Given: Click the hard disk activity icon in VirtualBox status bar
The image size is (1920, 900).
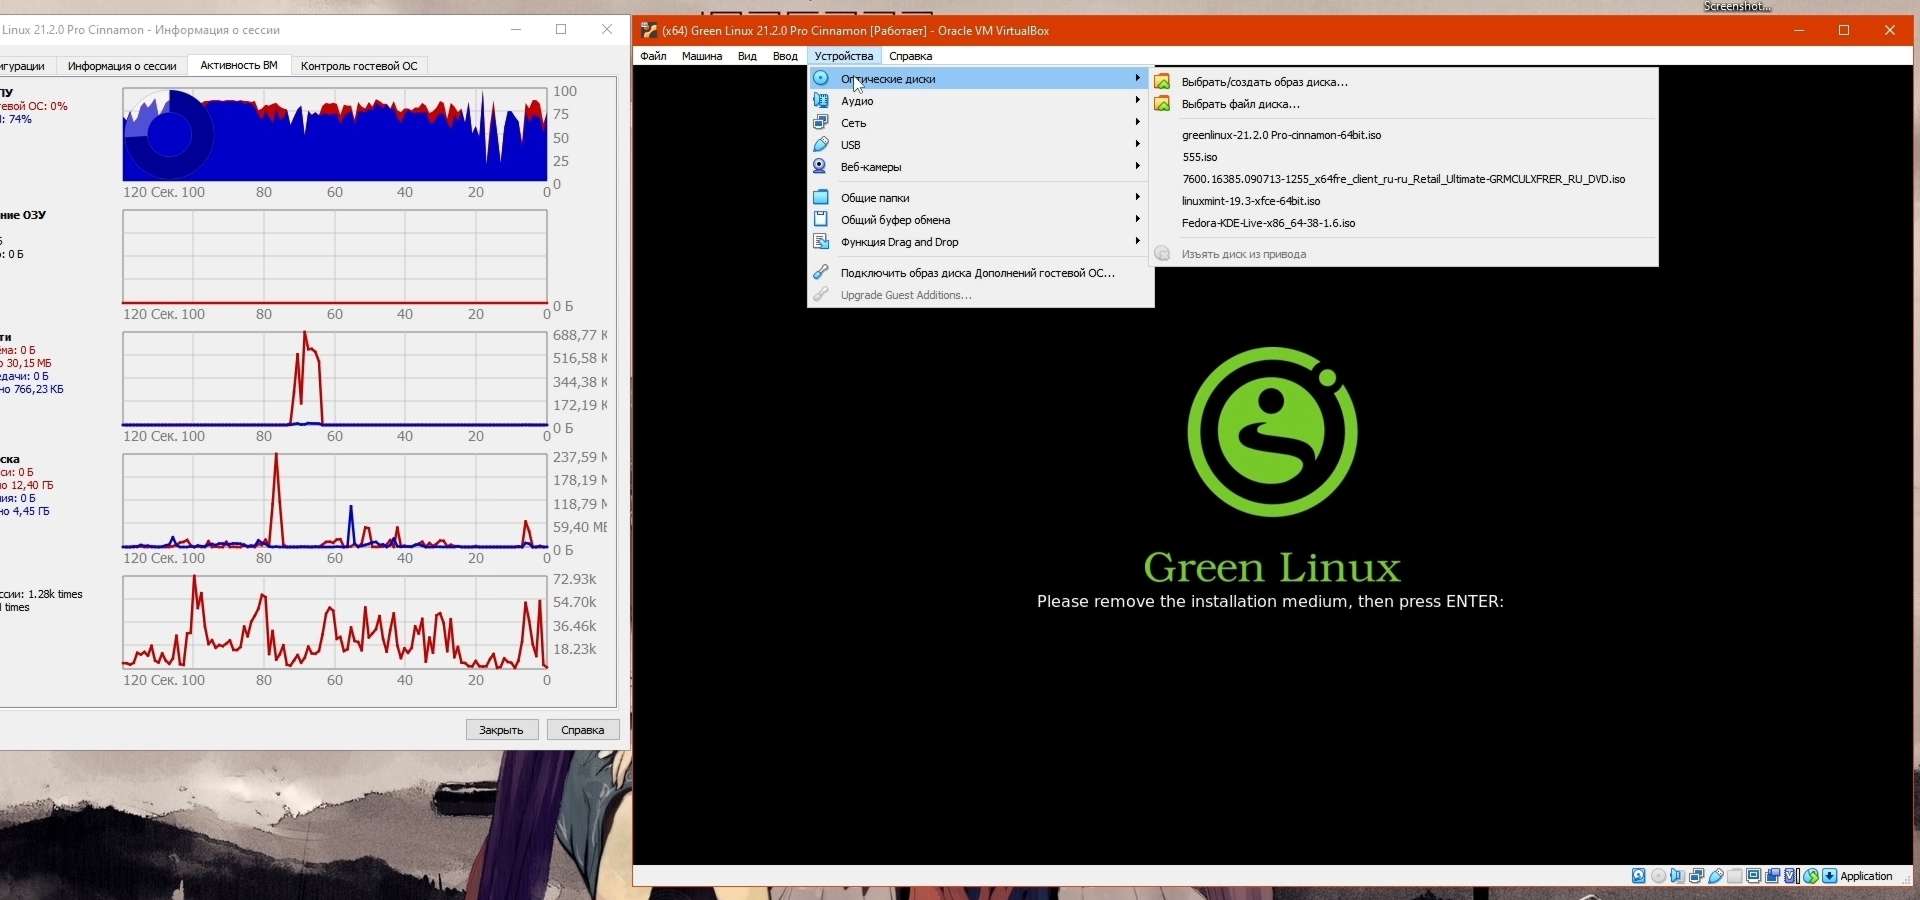Looking at the screenshot, I should click(x=1639, y=876).
